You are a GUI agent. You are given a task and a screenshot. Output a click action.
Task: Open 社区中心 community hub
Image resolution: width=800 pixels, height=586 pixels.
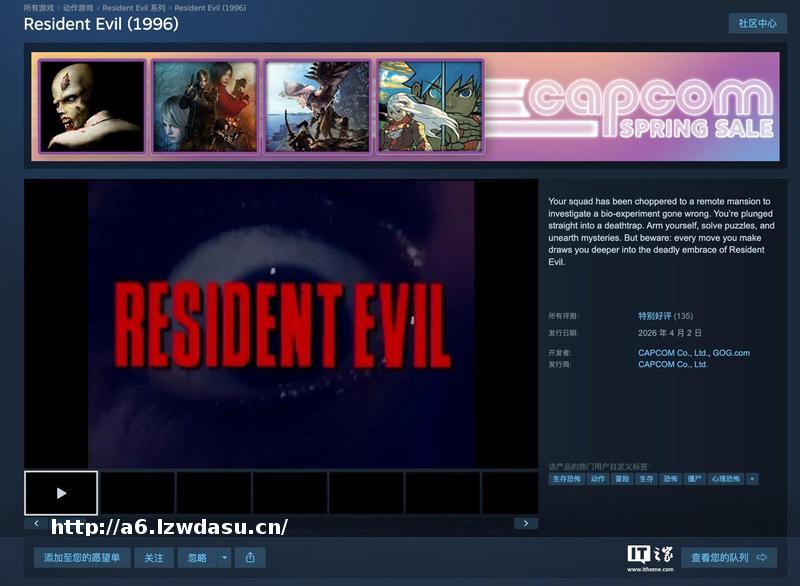point(757,23)
